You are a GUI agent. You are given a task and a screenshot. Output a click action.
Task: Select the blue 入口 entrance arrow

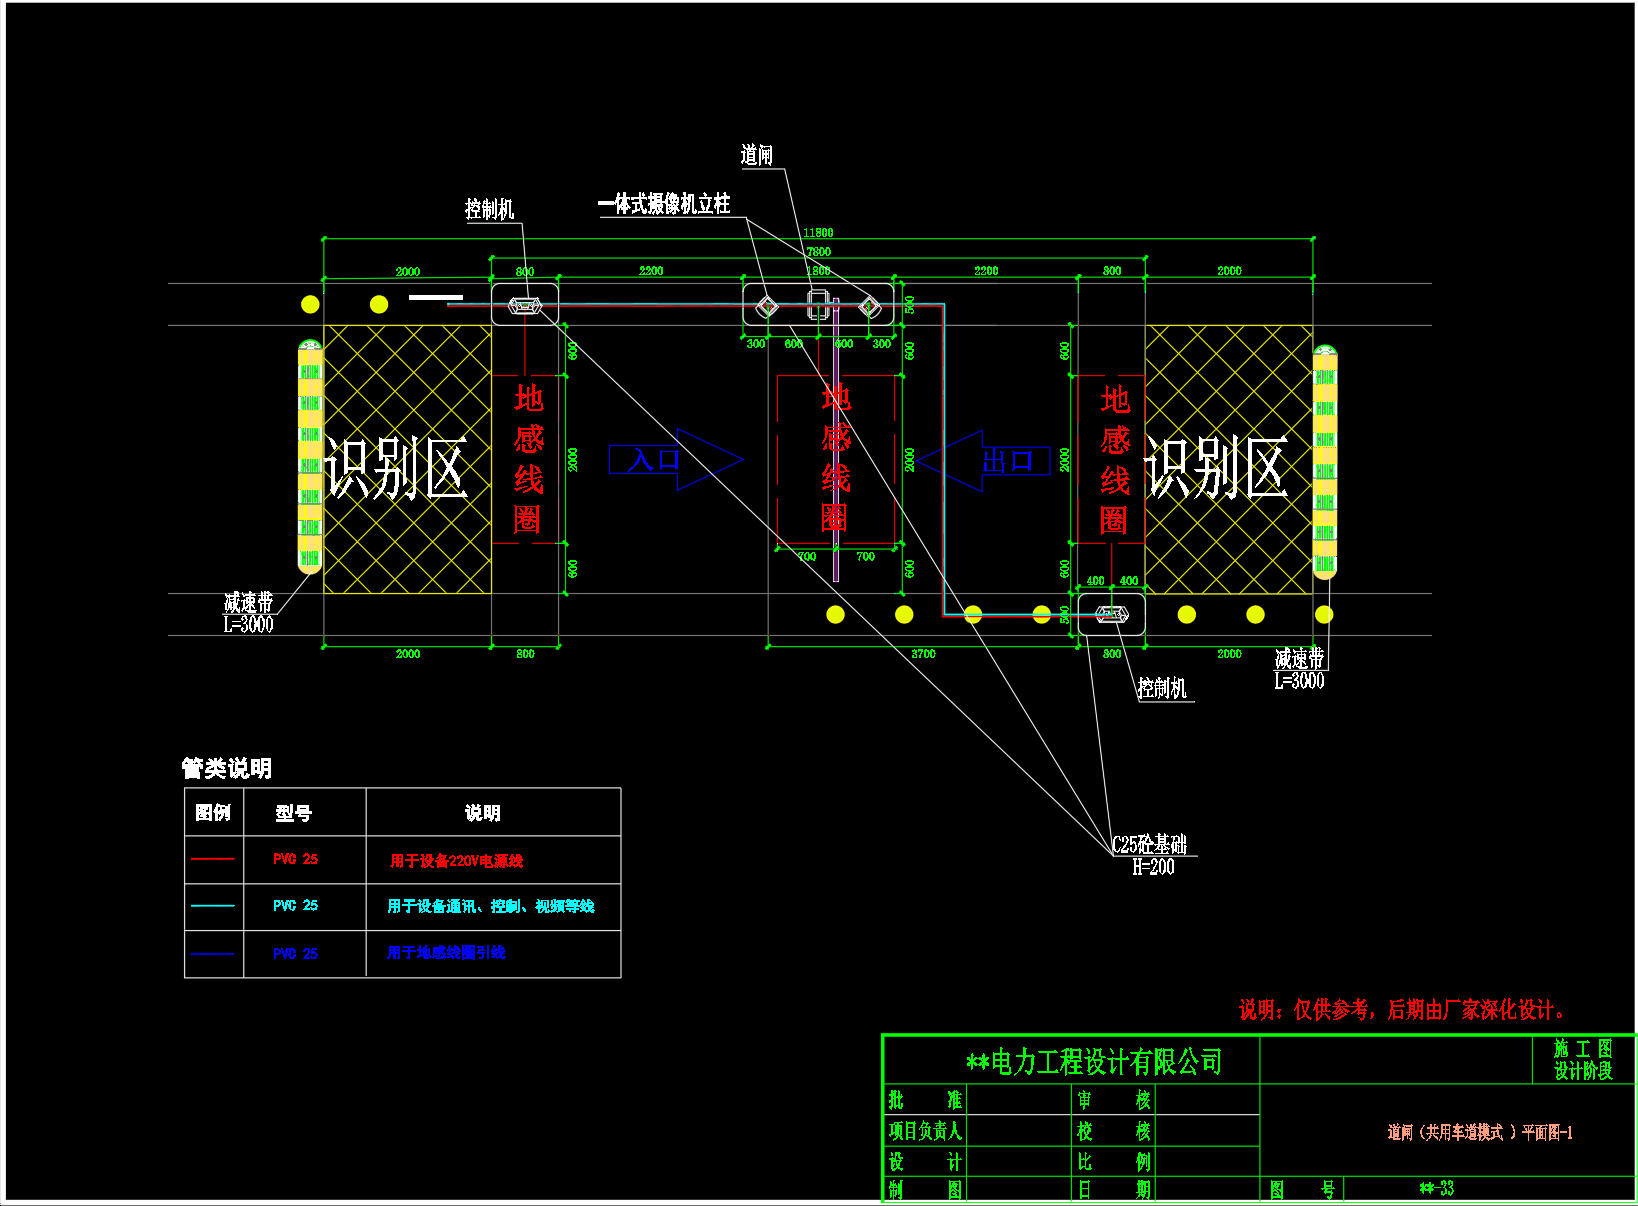coord(676,460)
